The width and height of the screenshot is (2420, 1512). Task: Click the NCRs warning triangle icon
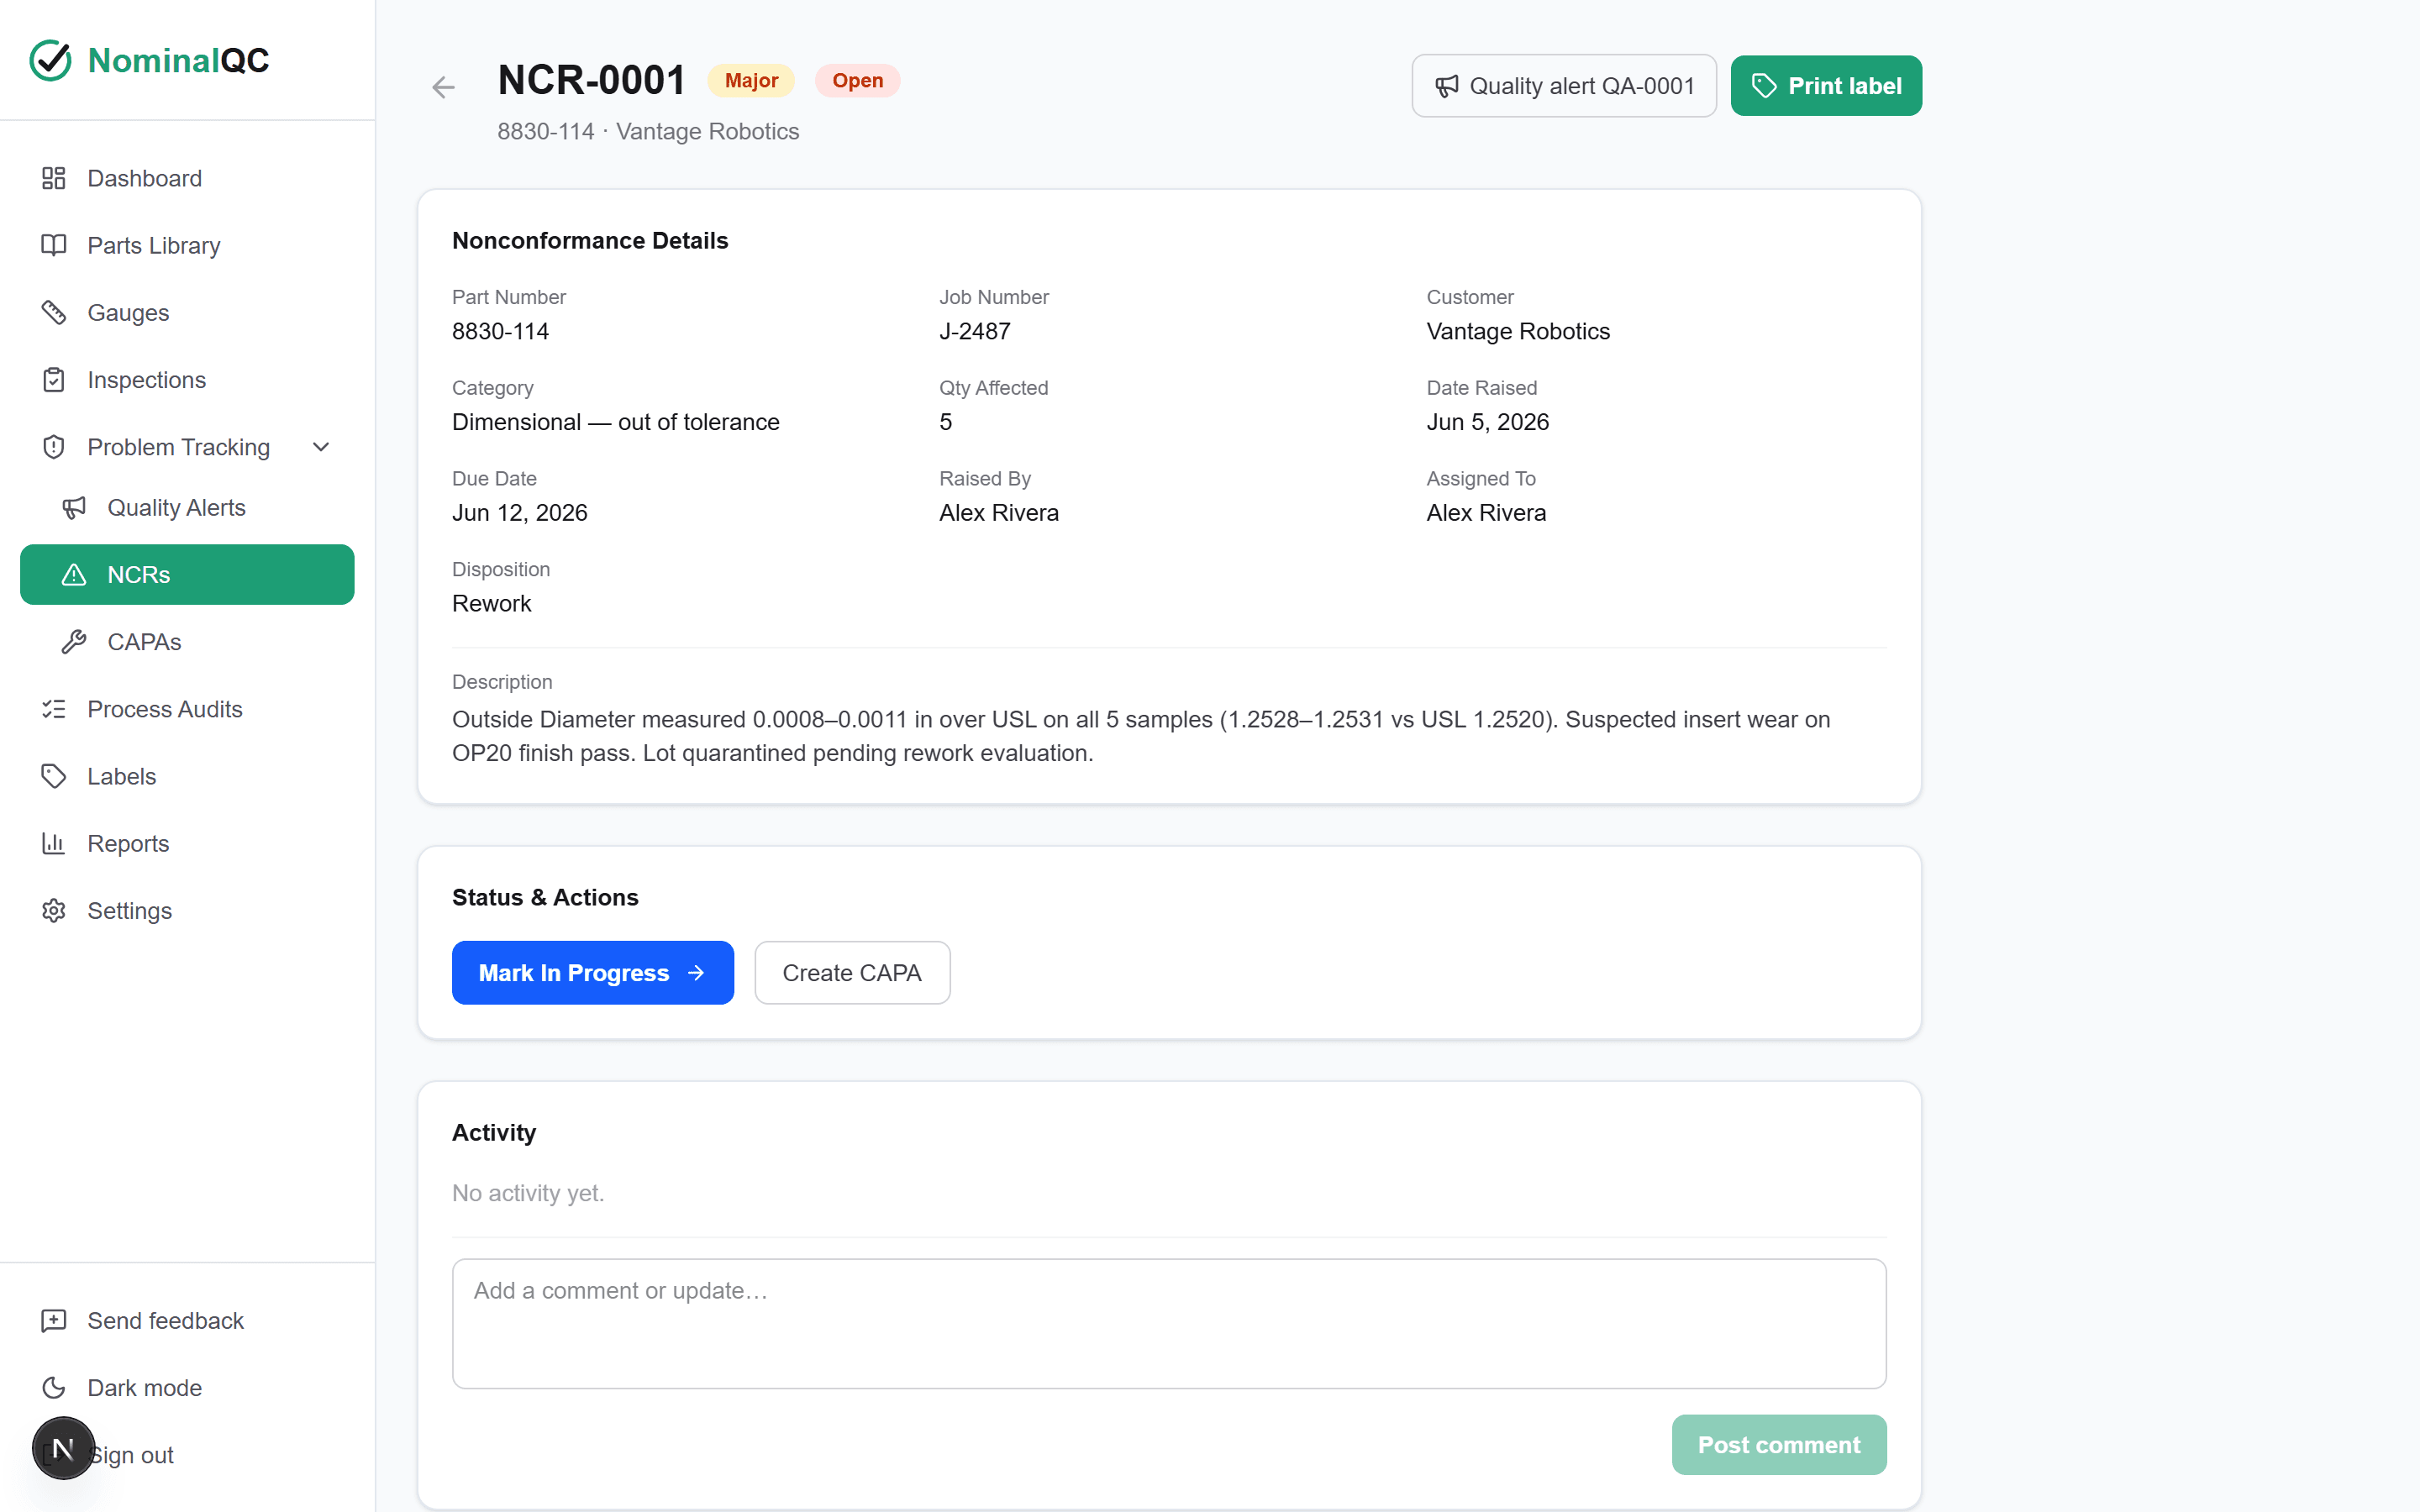pos(74,575)
